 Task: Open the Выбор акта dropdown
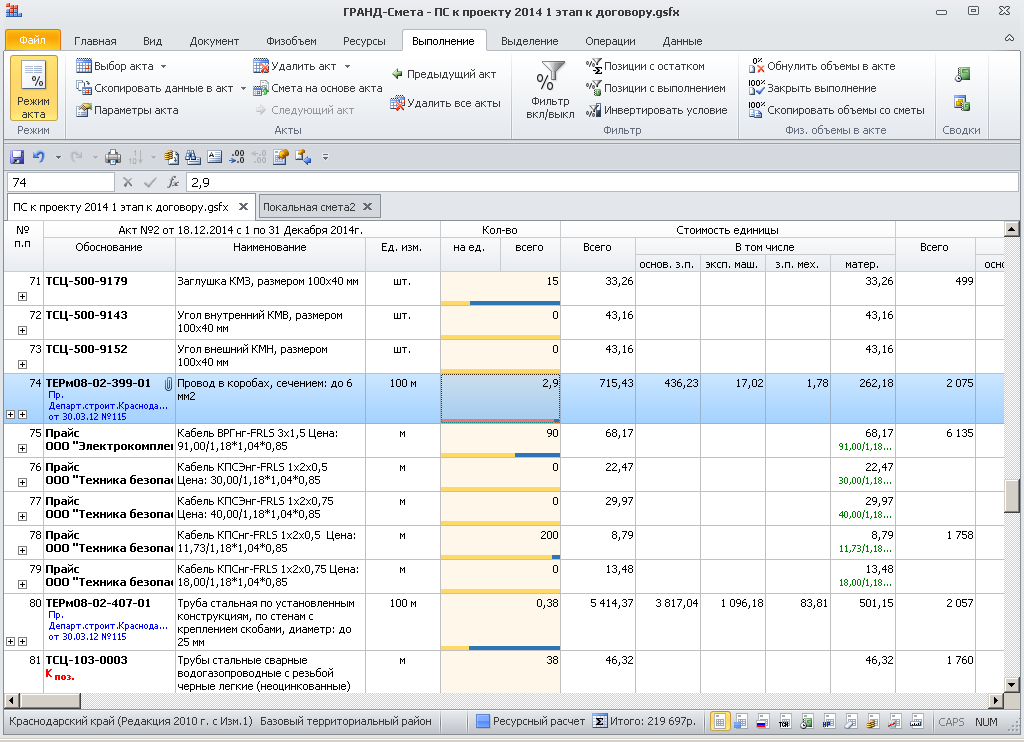[x=123, y=66]
